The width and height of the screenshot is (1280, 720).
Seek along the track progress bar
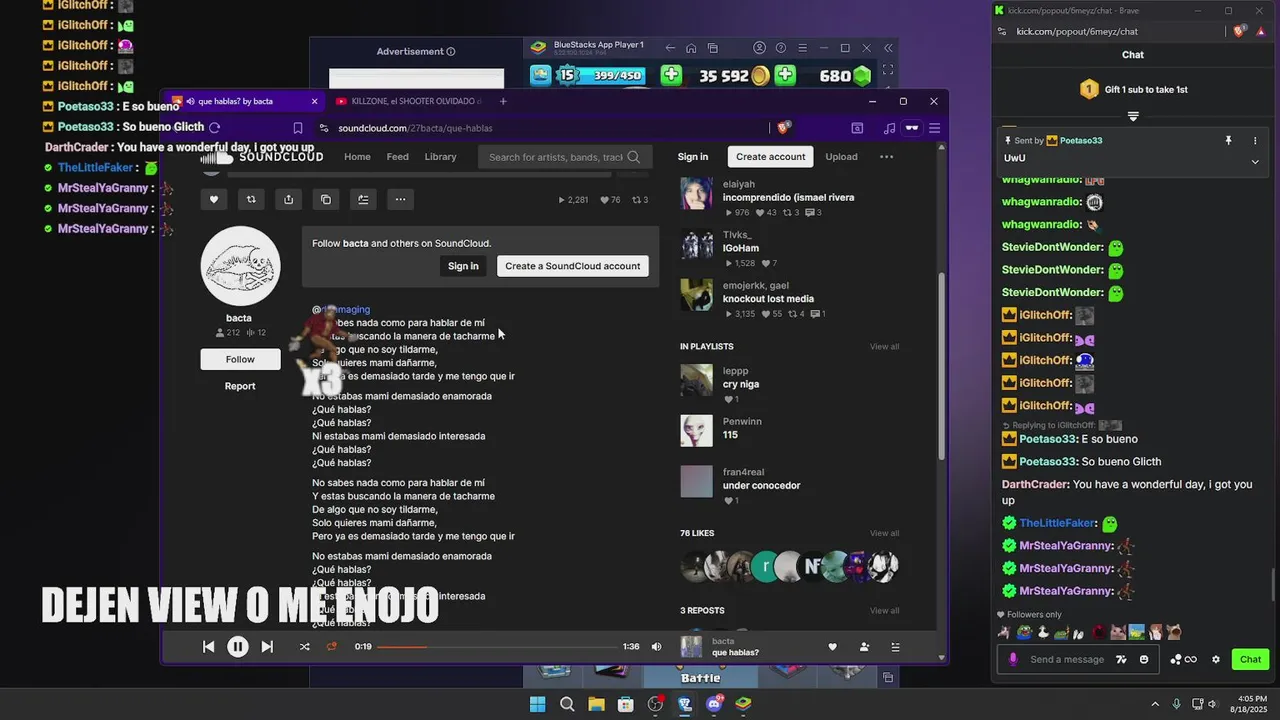point(496,647)
